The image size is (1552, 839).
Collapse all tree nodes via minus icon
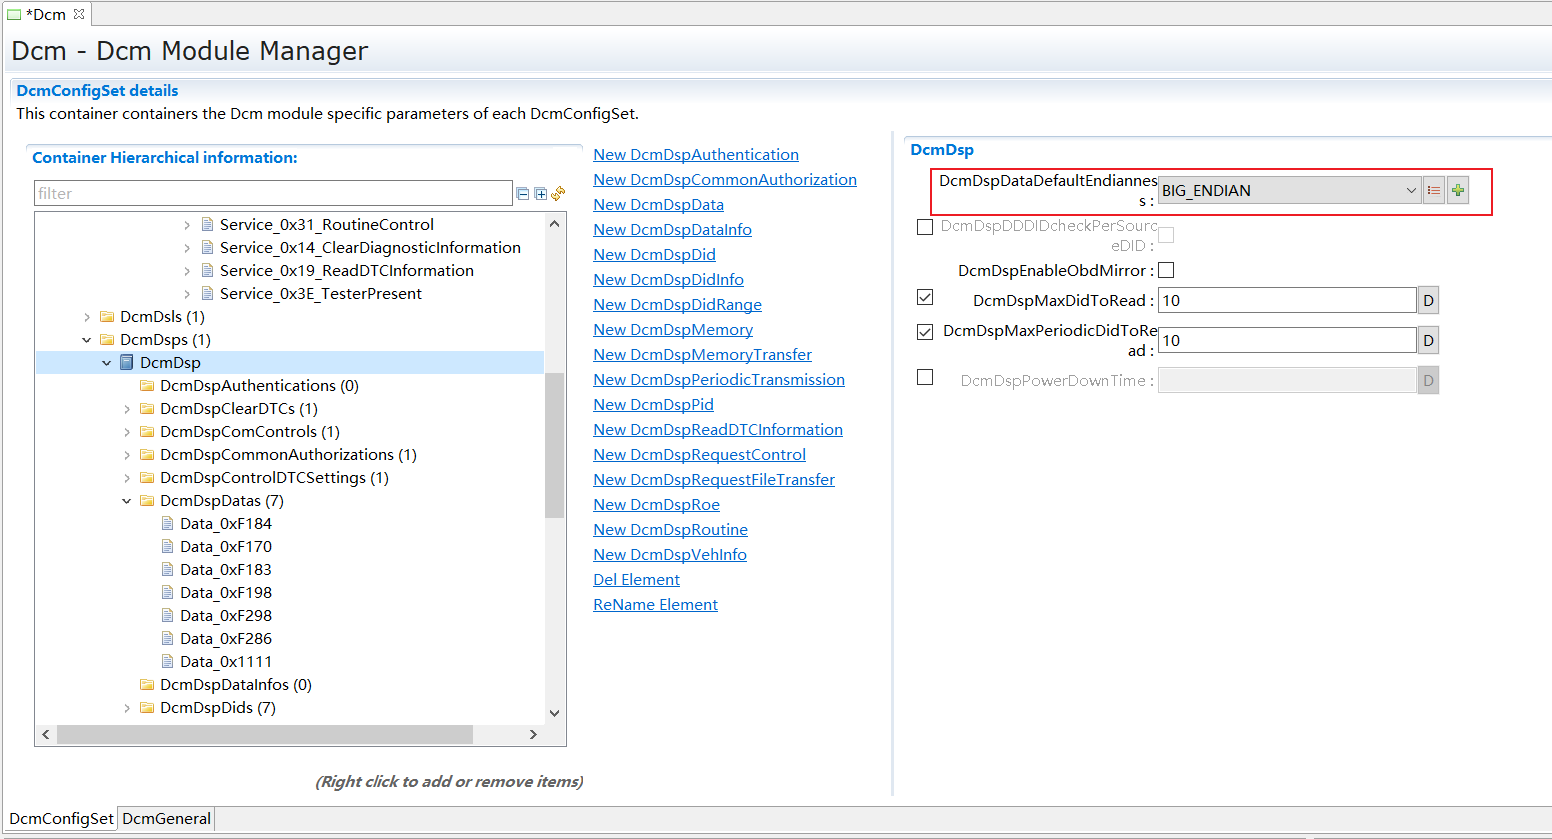[x=523, y=194]
